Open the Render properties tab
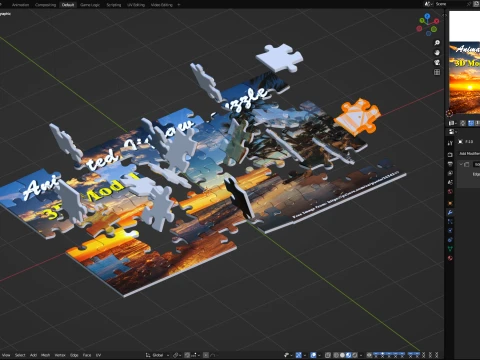Screen dimensions: 480x360 click(x=450, y=154)
